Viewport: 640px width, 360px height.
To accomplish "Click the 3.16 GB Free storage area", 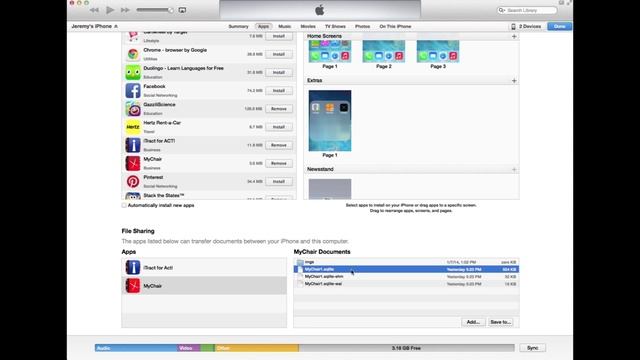I will [406, 348].
